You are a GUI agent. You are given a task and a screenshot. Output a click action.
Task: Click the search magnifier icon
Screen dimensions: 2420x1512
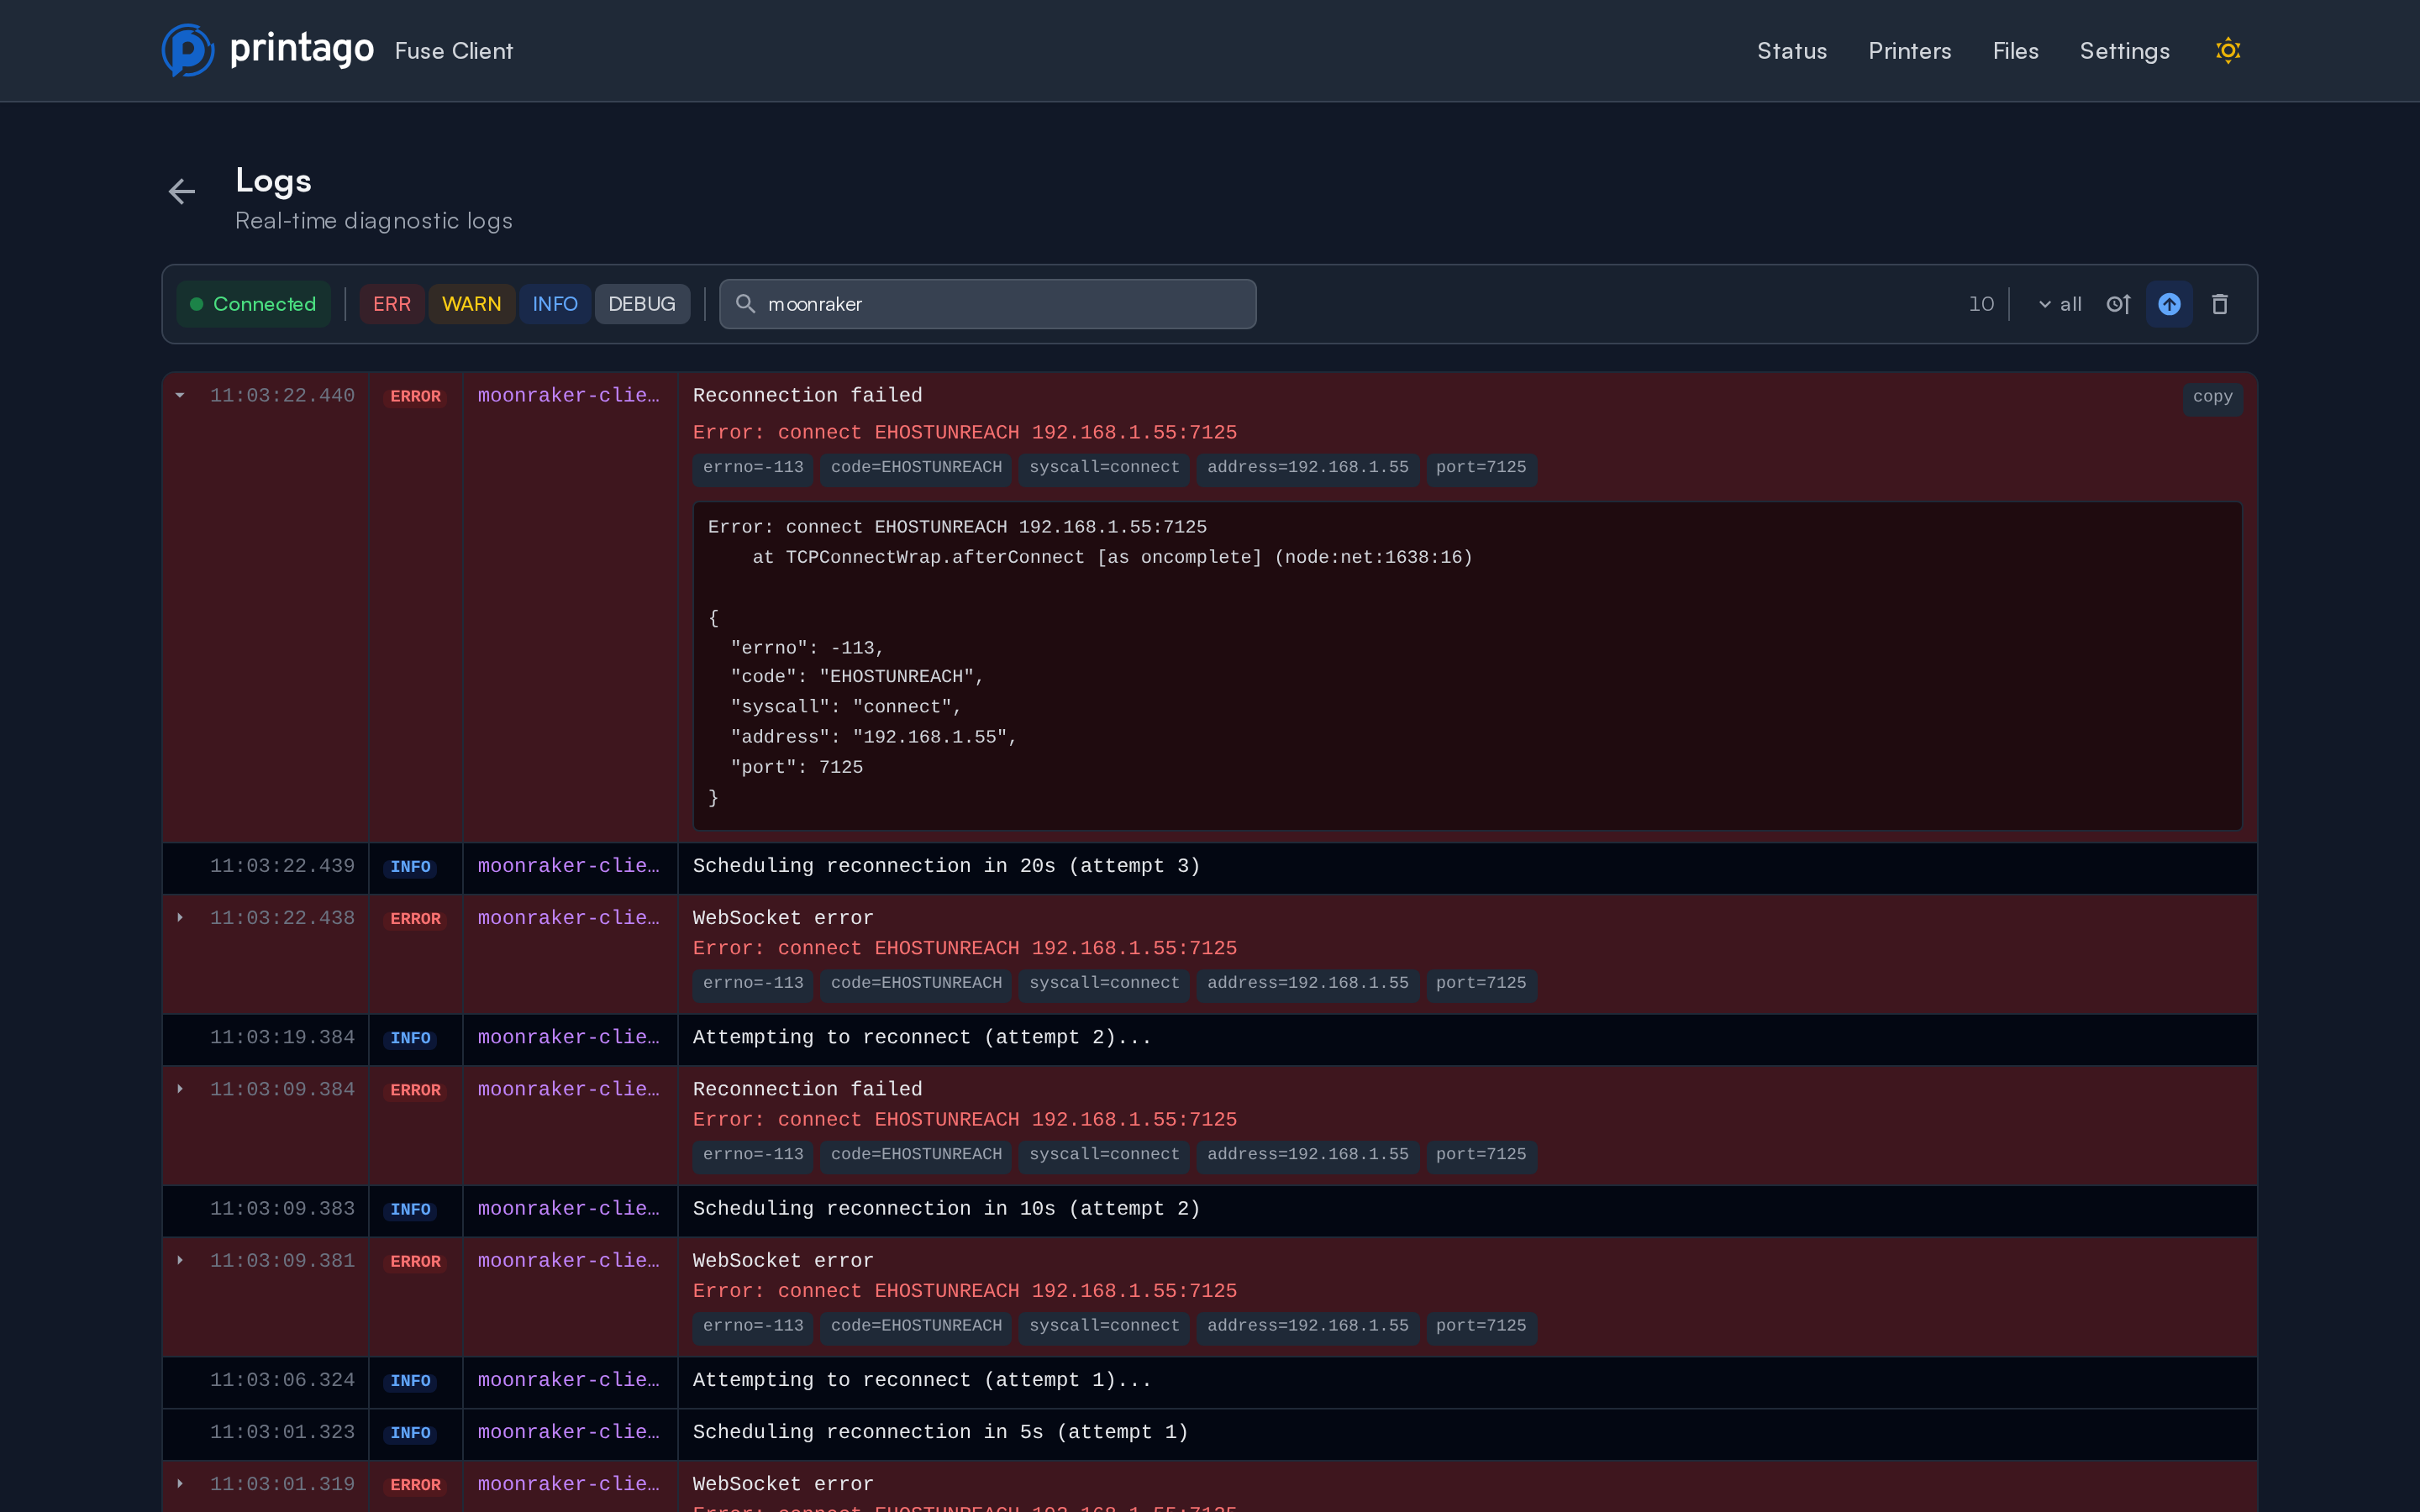pos(745,304)
